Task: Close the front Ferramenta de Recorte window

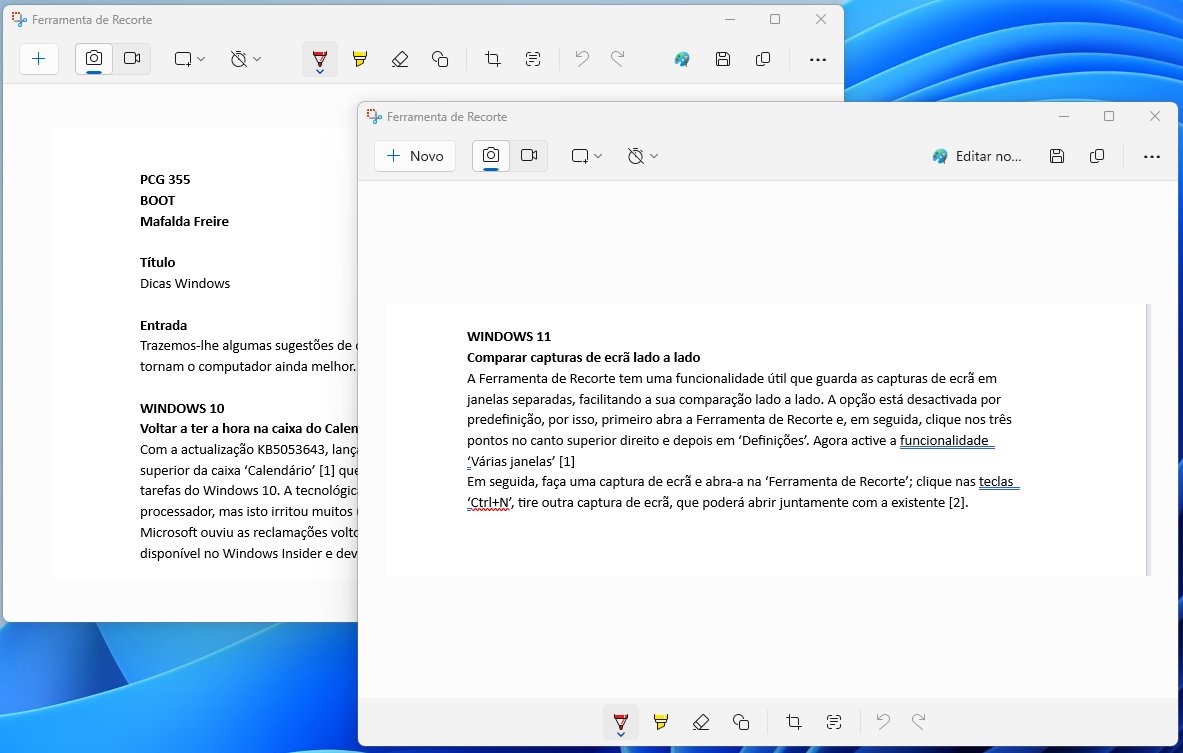Action: coord(1154,116)
